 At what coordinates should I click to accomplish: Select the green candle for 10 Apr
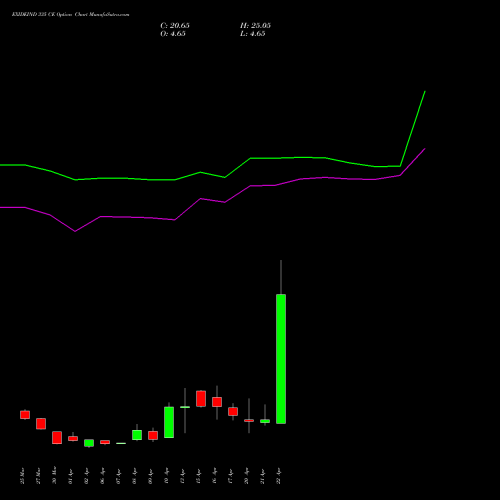tap(169, 422)
